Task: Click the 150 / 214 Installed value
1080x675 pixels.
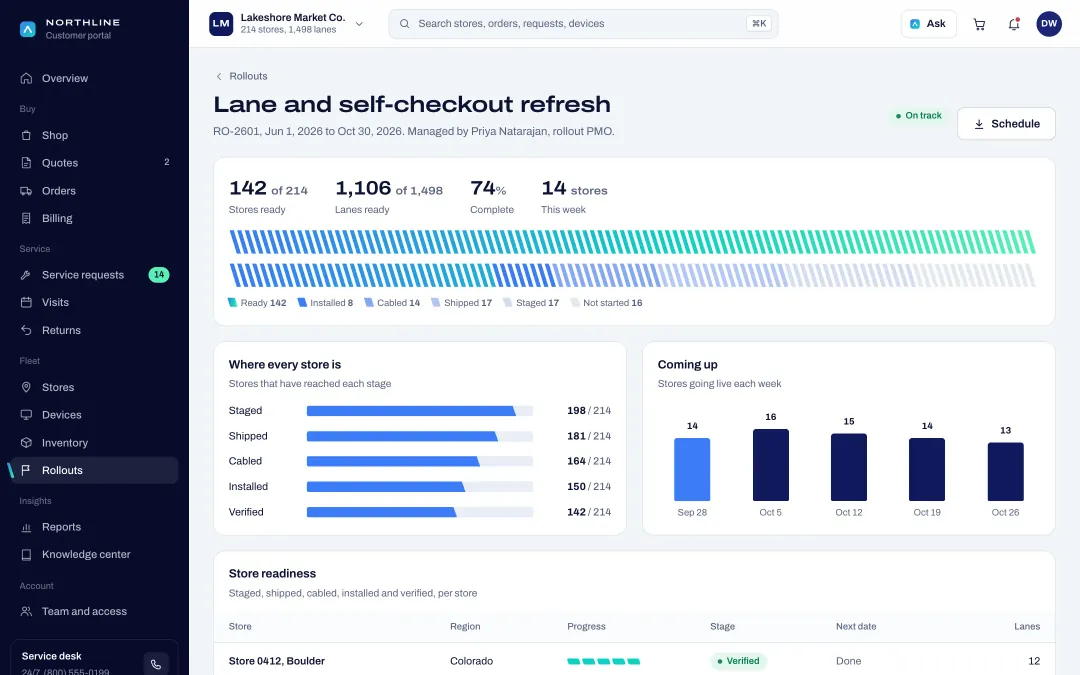Action: pyautogui.click(x=589, y=487)
